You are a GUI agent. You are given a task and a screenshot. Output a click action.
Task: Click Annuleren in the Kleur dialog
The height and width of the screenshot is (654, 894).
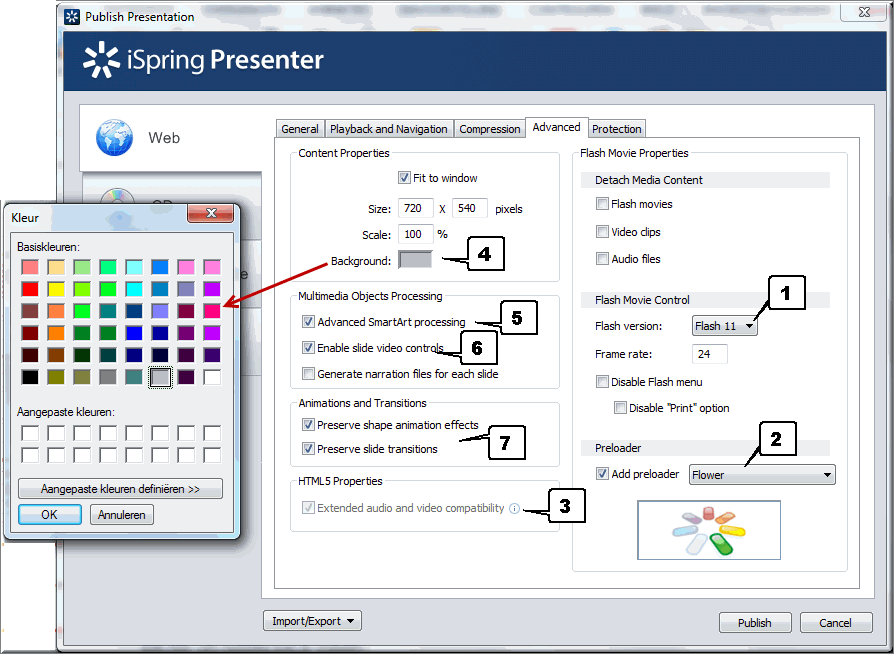(121, 514)
